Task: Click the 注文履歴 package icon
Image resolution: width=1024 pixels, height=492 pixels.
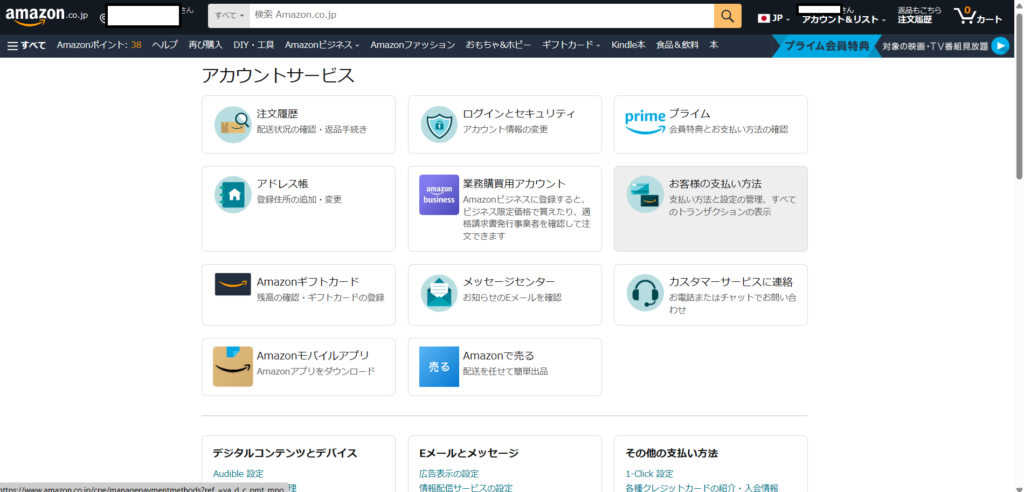Action: pyautogui.click(x=232, y=124)
